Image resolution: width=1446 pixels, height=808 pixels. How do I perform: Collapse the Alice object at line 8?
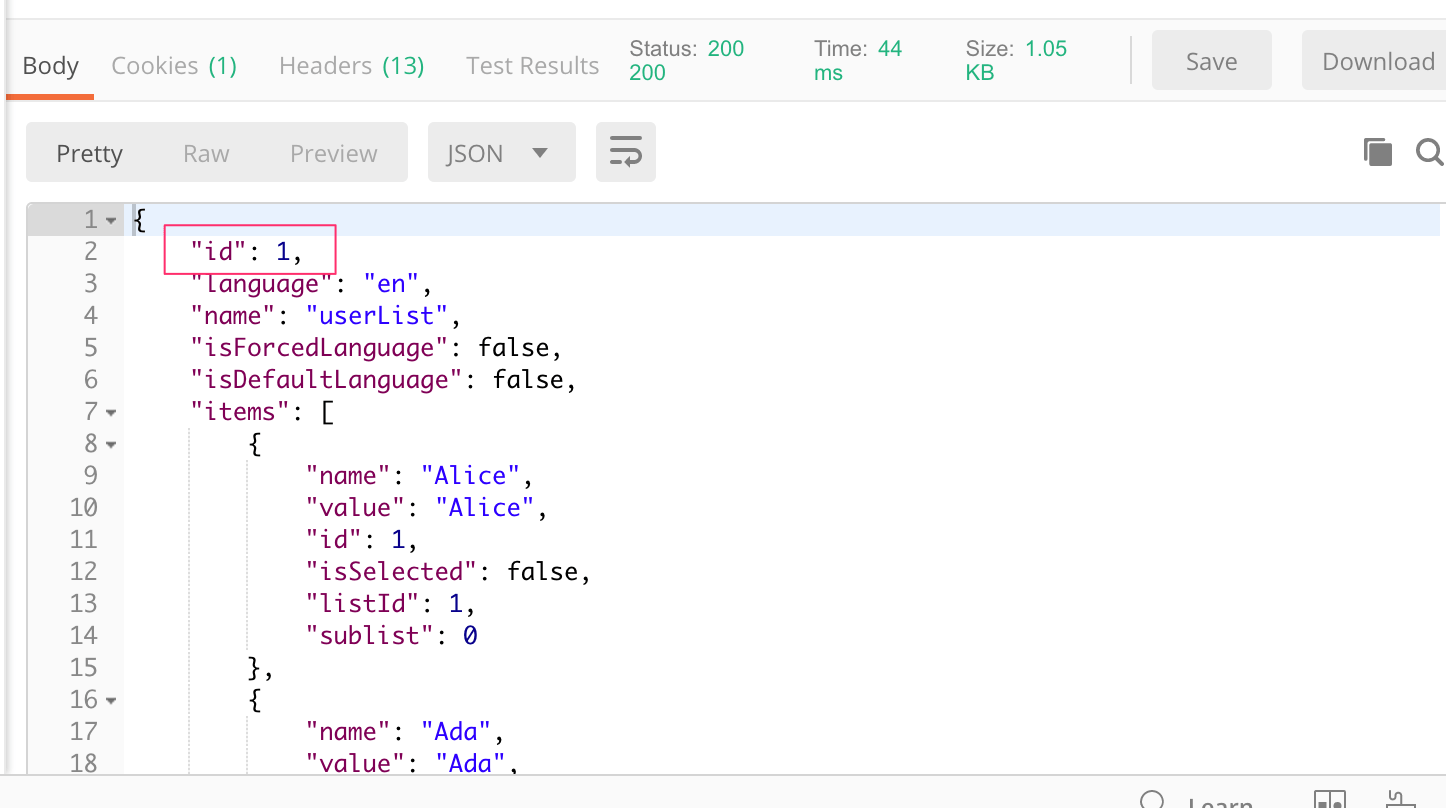pos(111,444)
